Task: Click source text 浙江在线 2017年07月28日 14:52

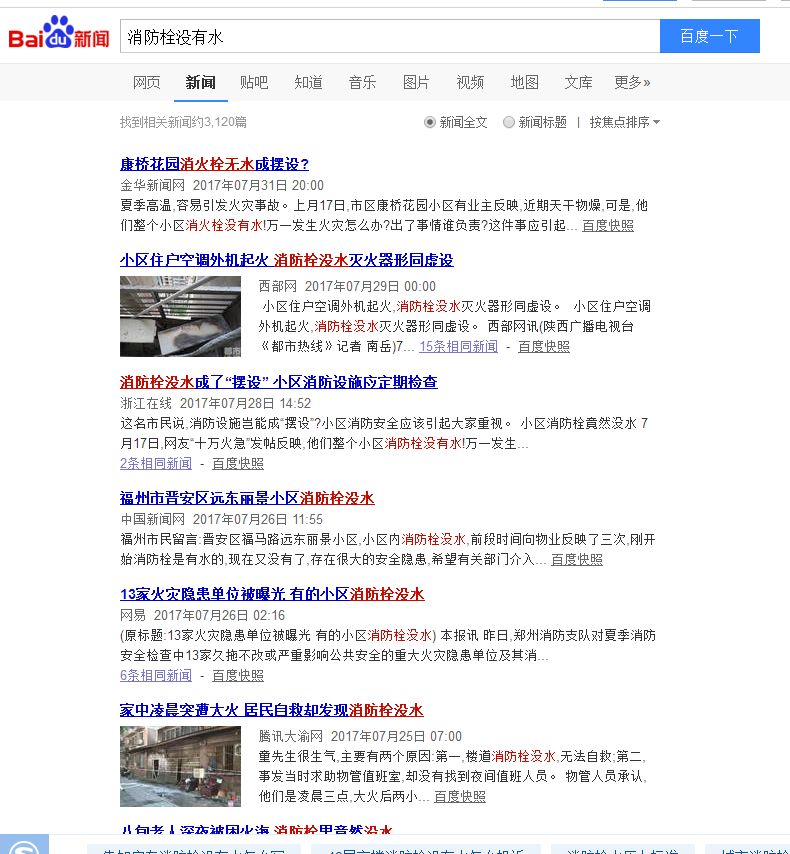Action: coord(215,404)
